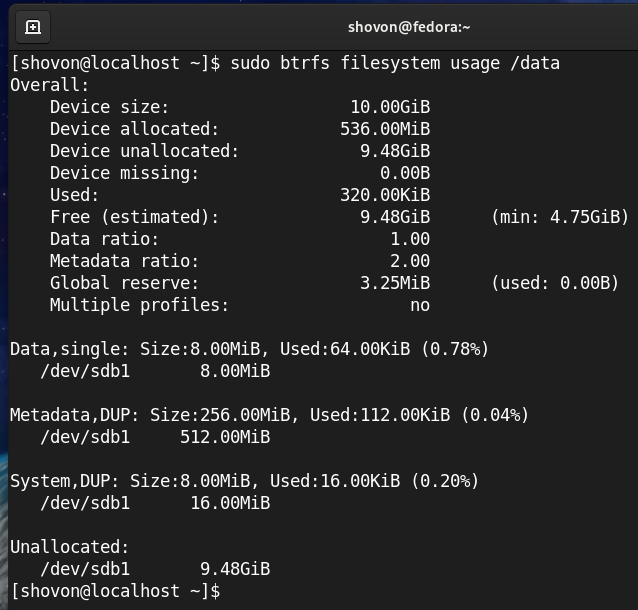Click the Device unallocated label
The width and height of the screenshot is (638, 610).
[x=144, y=151]
